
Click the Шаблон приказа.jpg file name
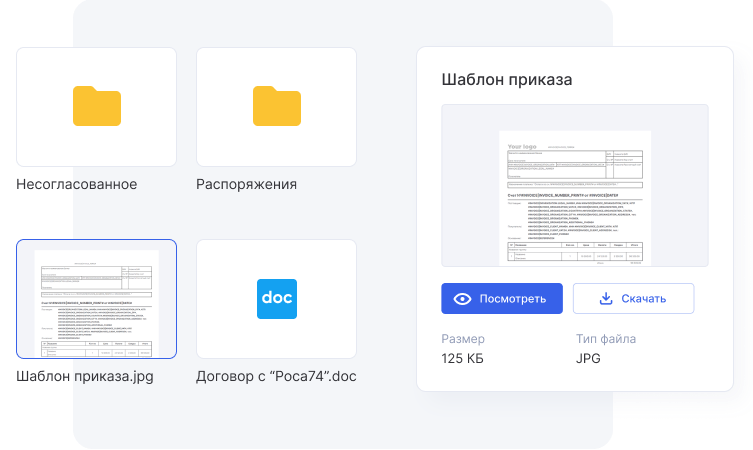[x=85, y=376]
